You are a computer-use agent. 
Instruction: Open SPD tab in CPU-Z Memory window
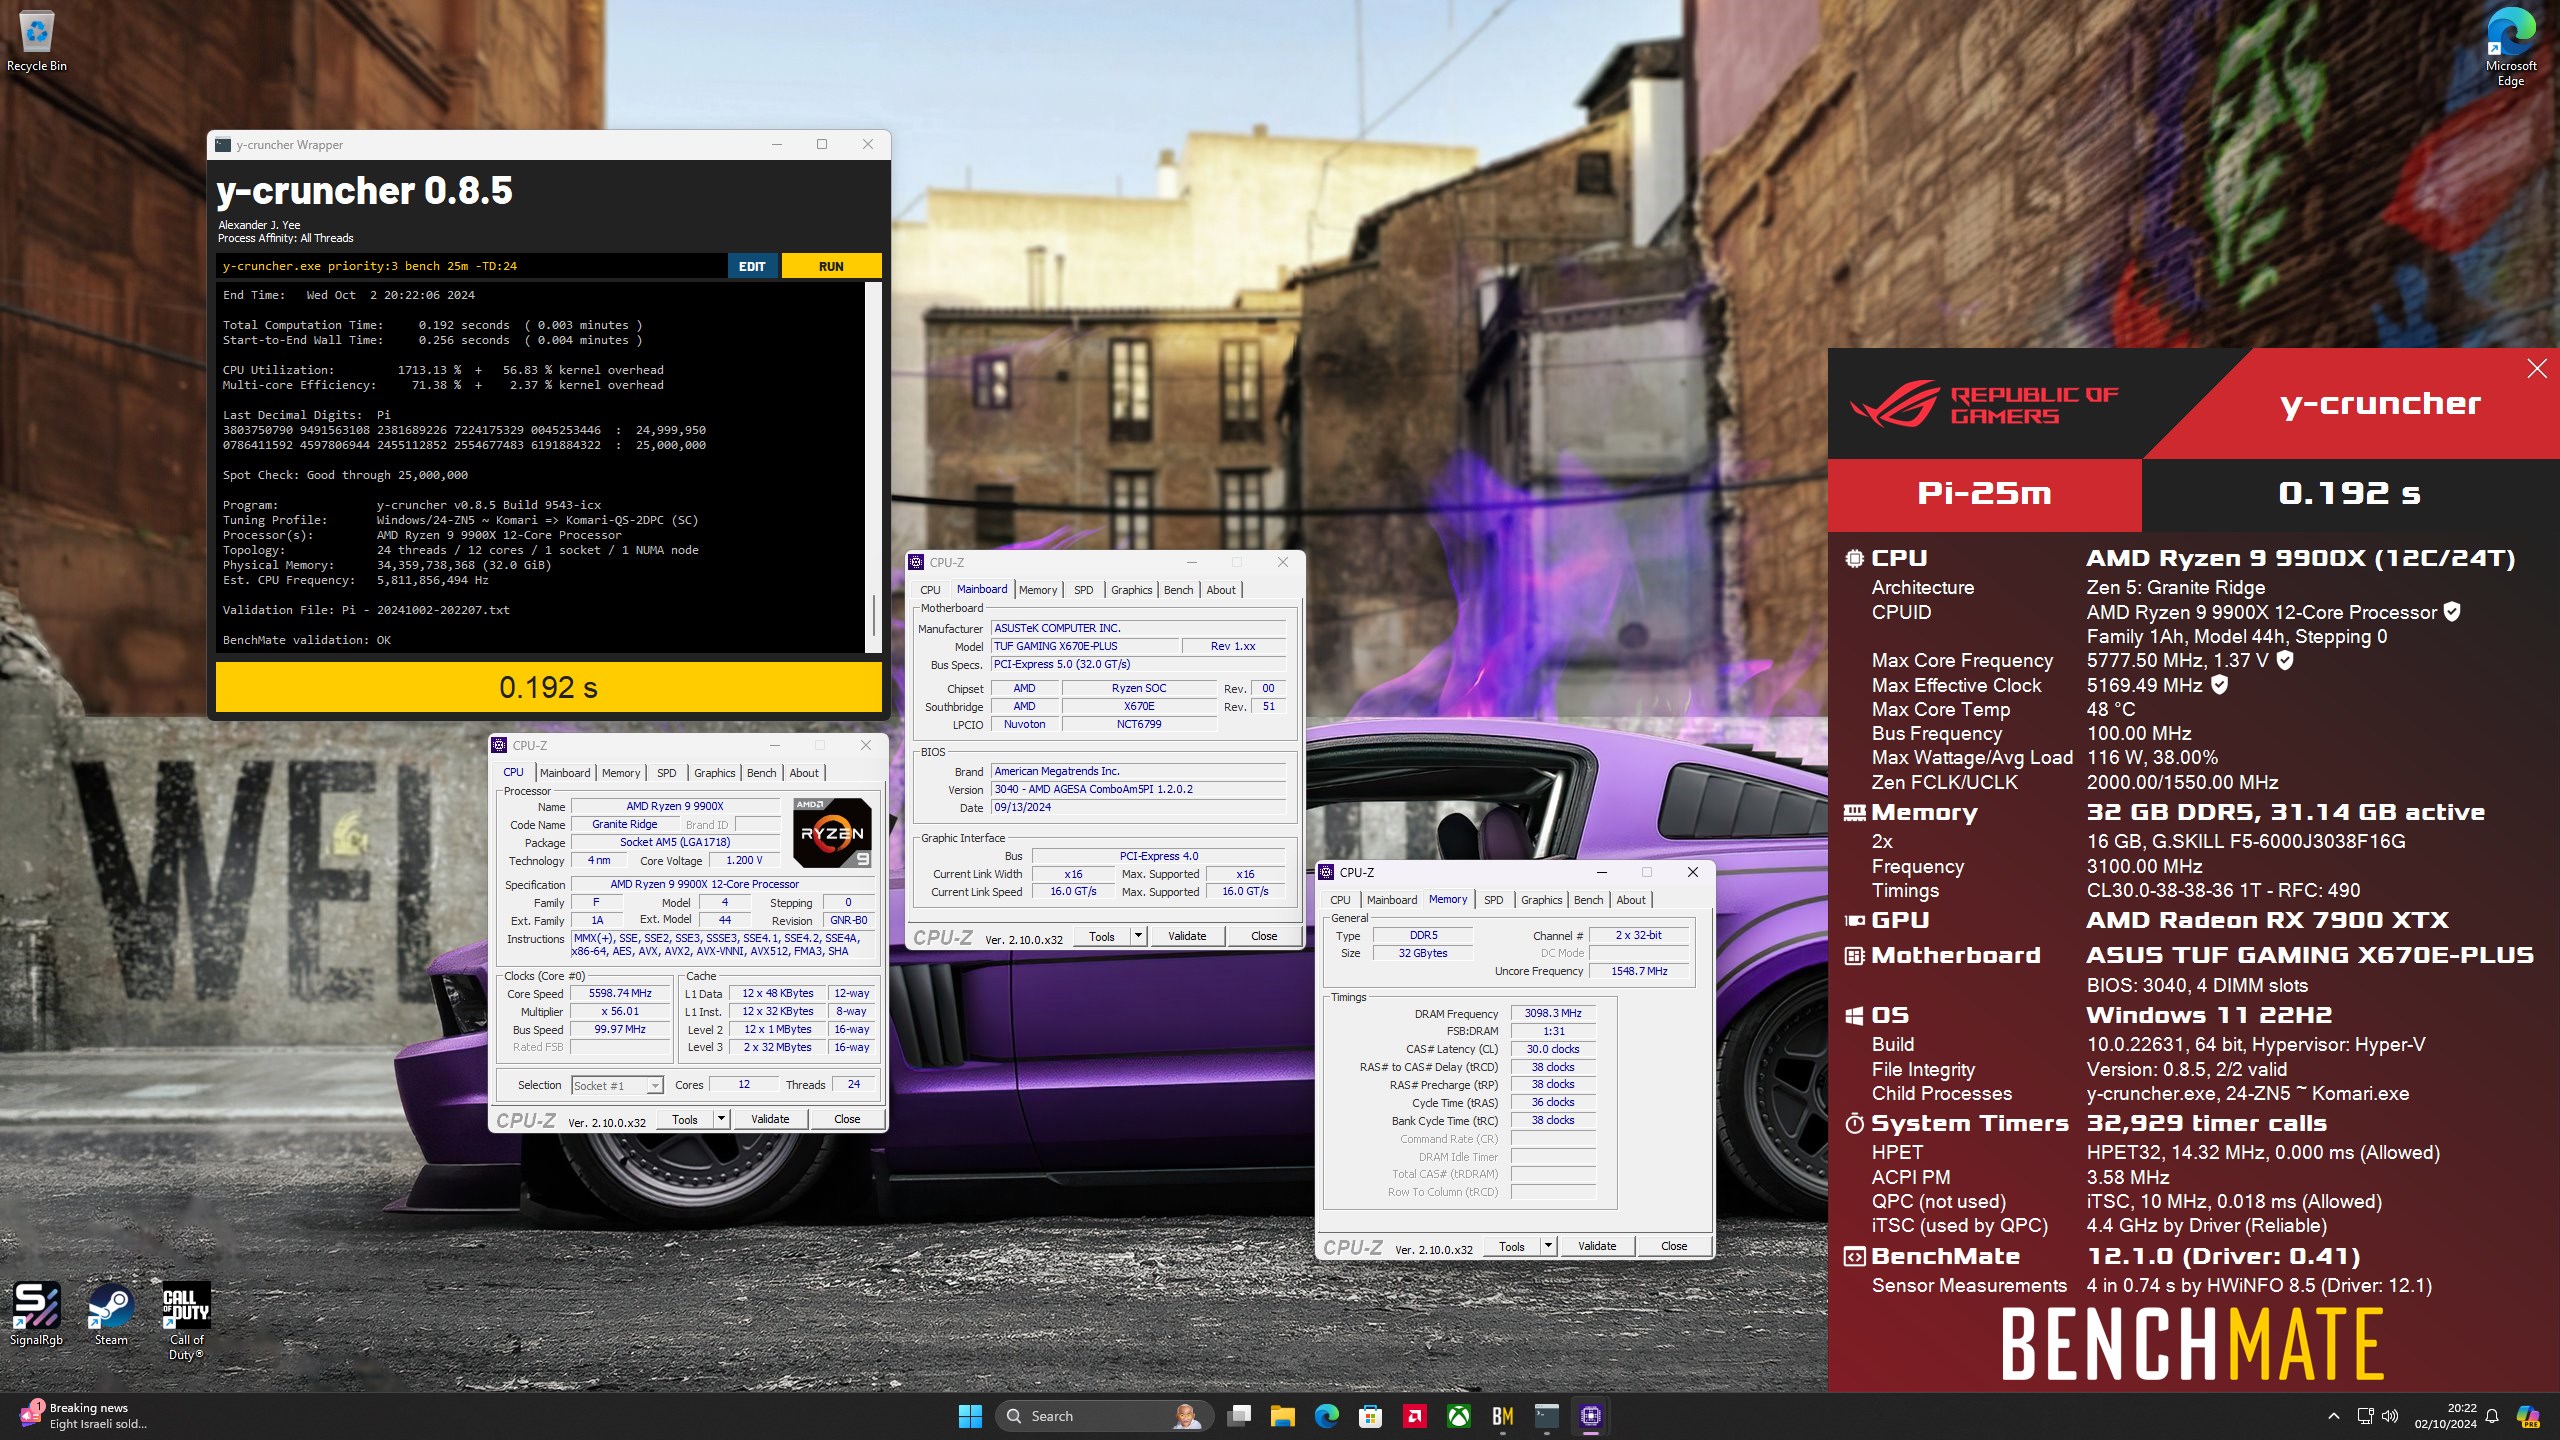(x=1493, y=900)
